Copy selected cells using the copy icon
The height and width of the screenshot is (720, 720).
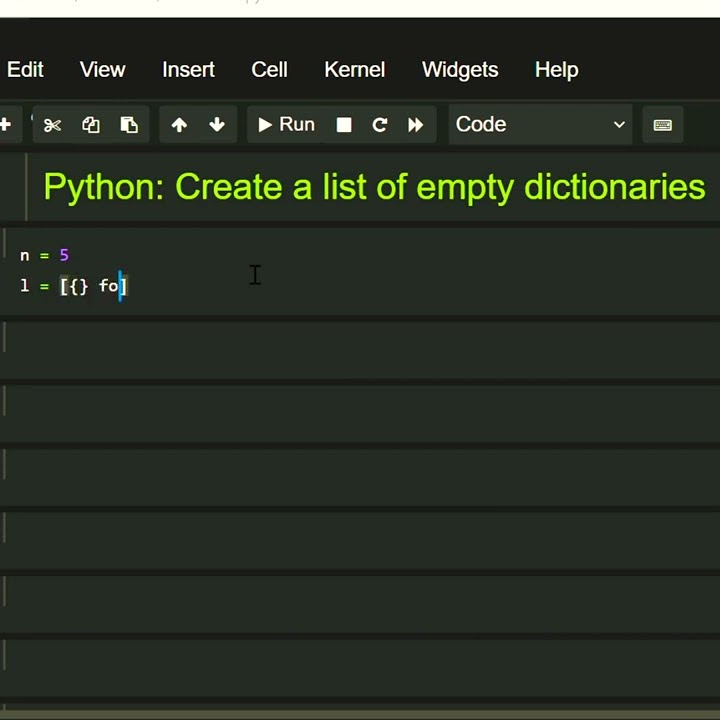click(90, 125)
